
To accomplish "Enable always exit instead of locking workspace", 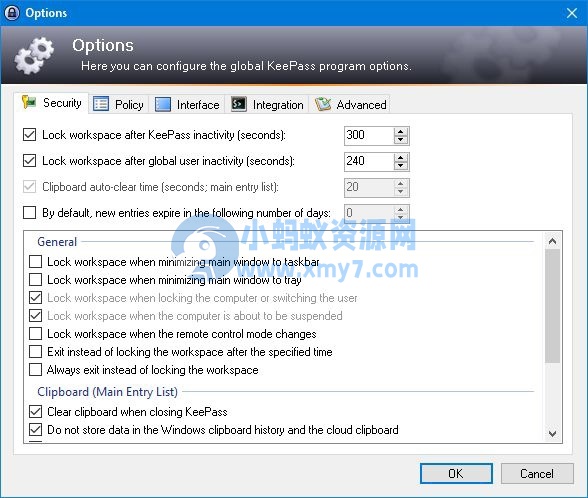I will (x=36, y=369).
